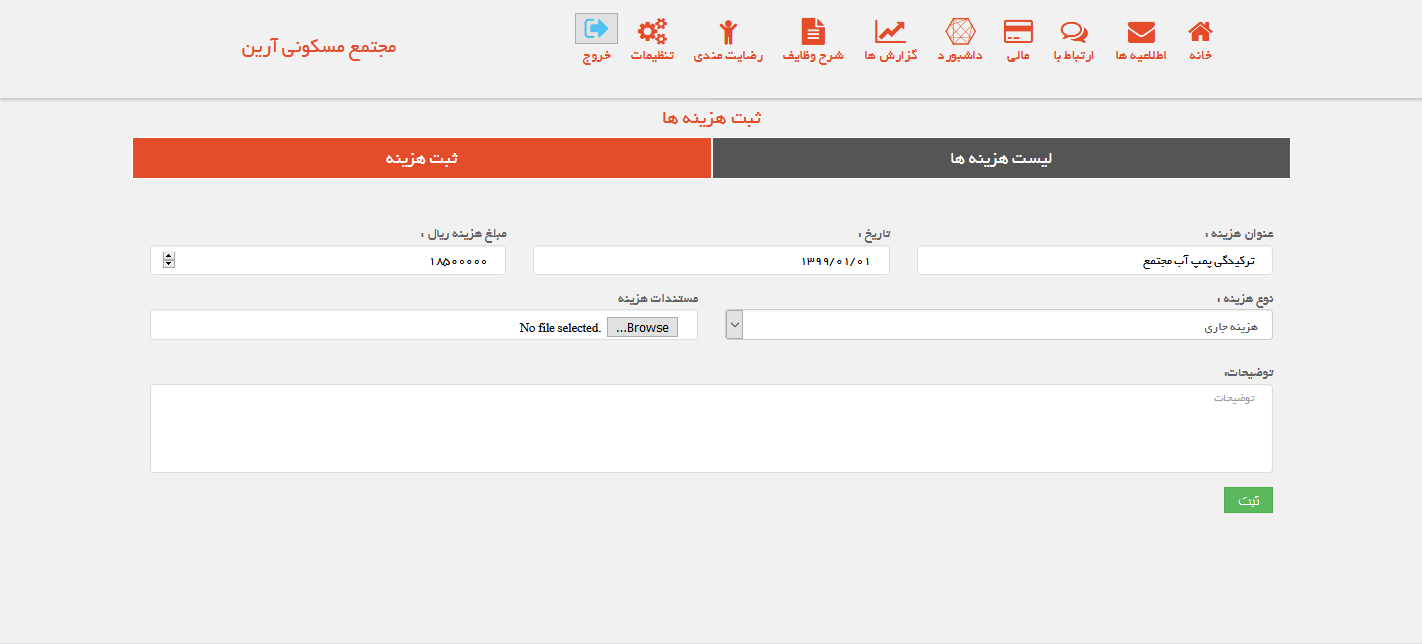
Task: Click the عنوان هزینه input field
Action: coord(1094,260)
